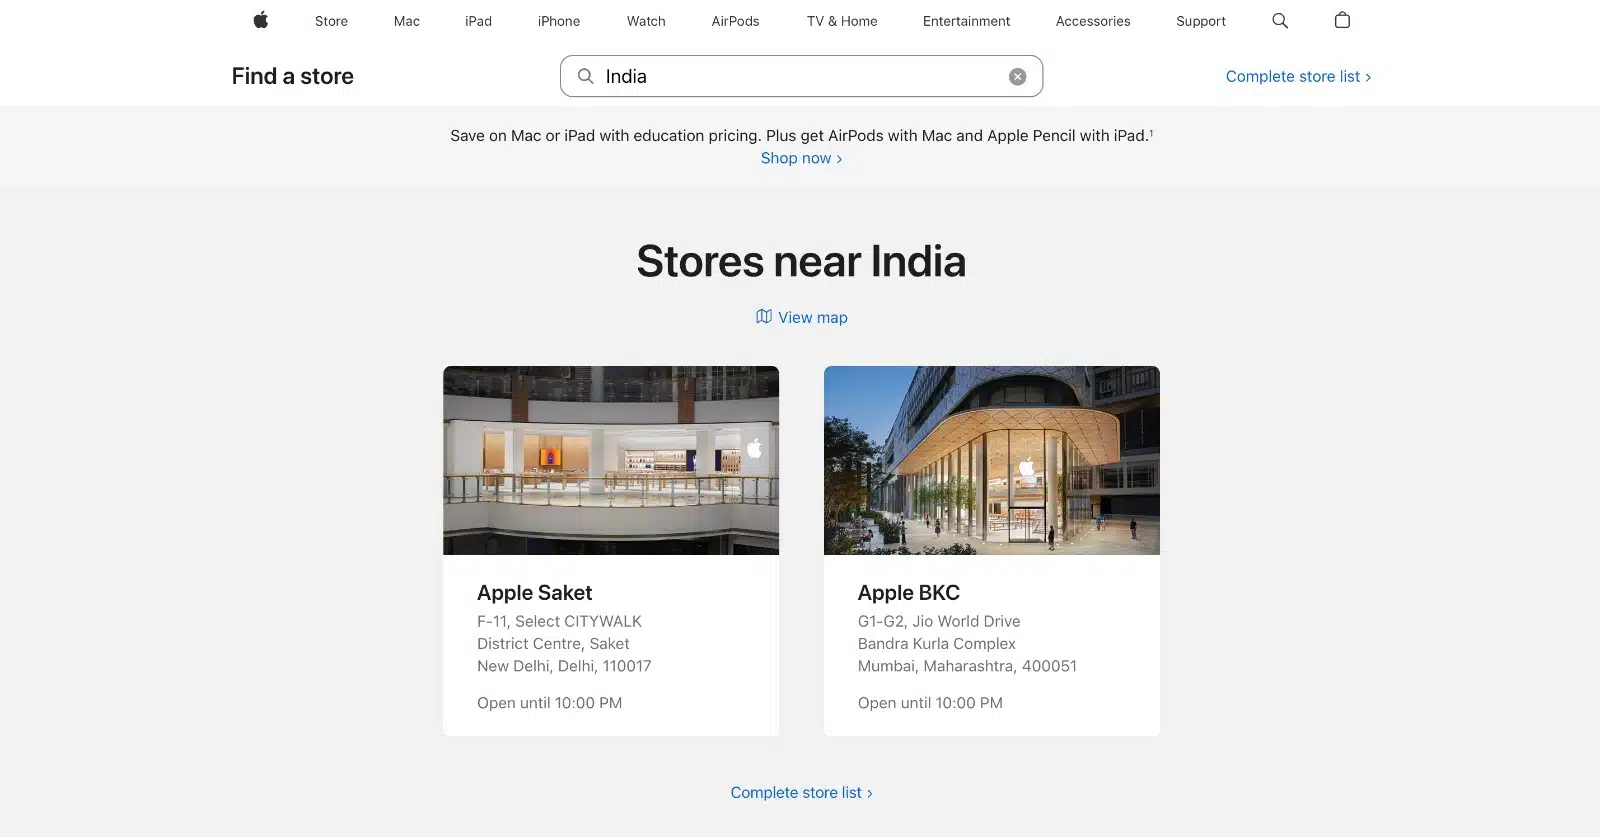Follow the Shop now education link
Image resolution: width=1600 pixels, height=837 pixels.
pos(801,158)
